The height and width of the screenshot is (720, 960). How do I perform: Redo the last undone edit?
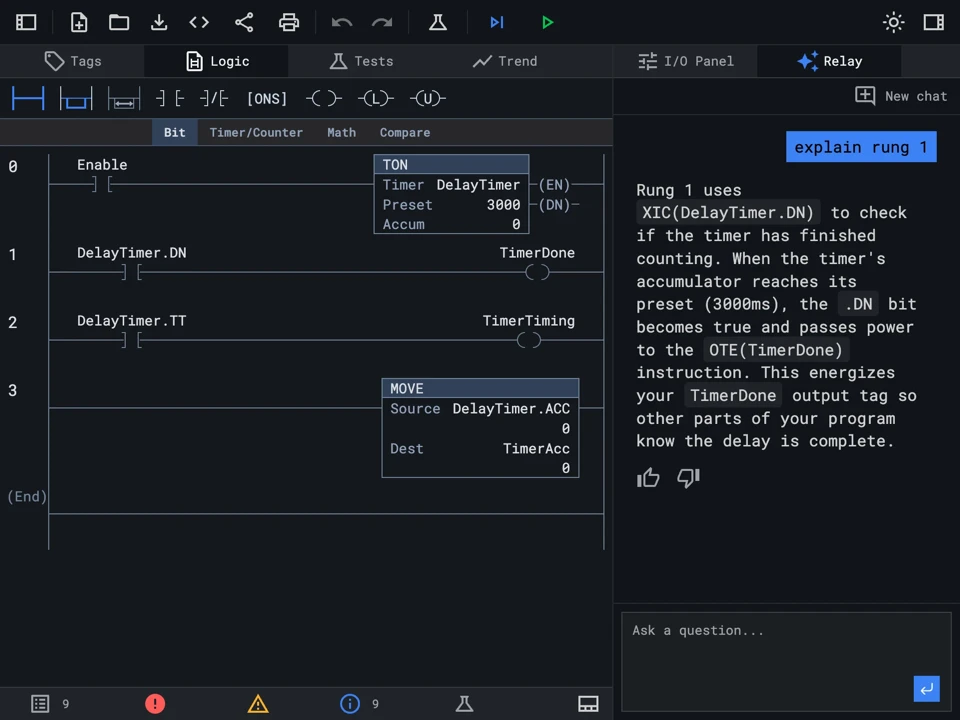click(382, 23)
